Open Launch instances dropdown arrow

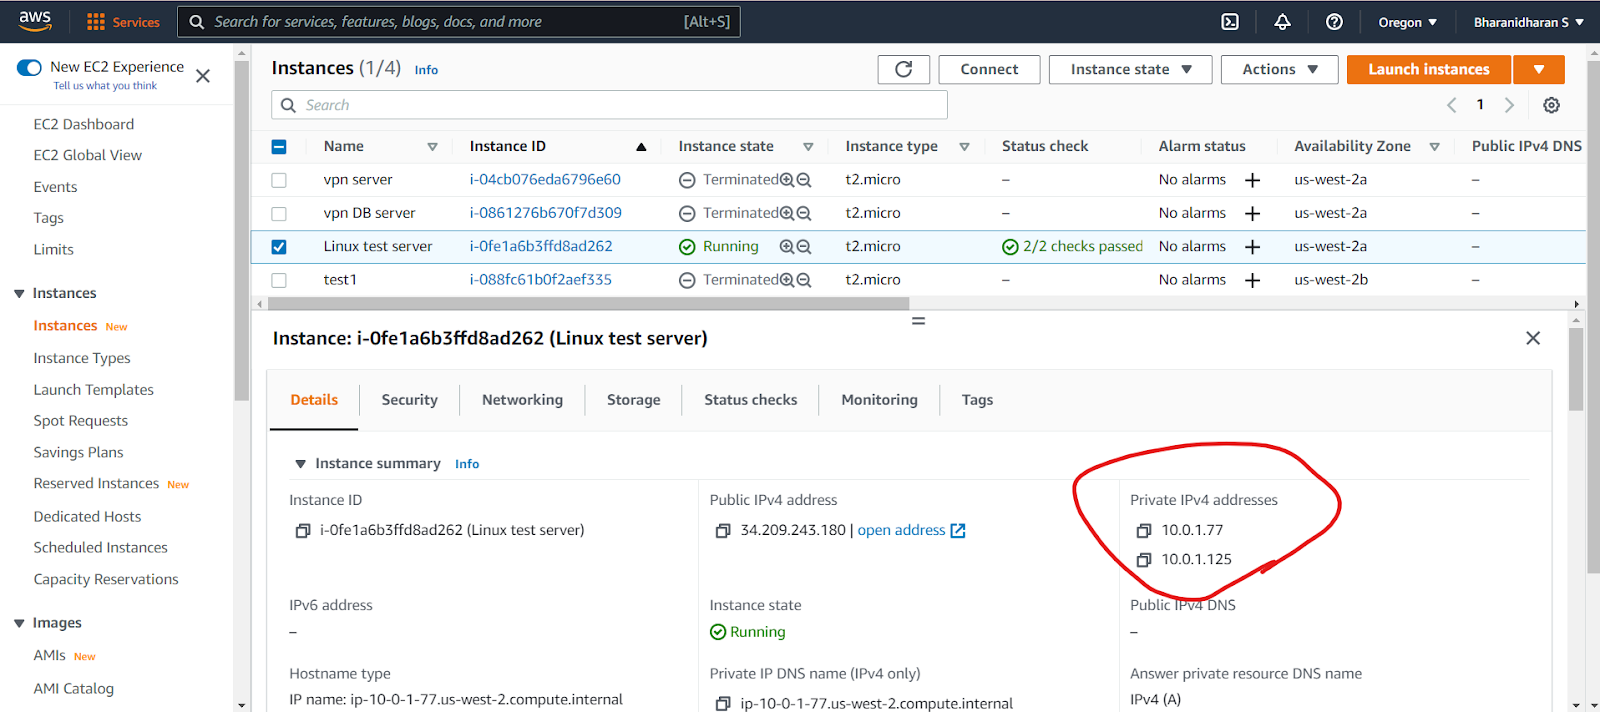coord(1539,69)
